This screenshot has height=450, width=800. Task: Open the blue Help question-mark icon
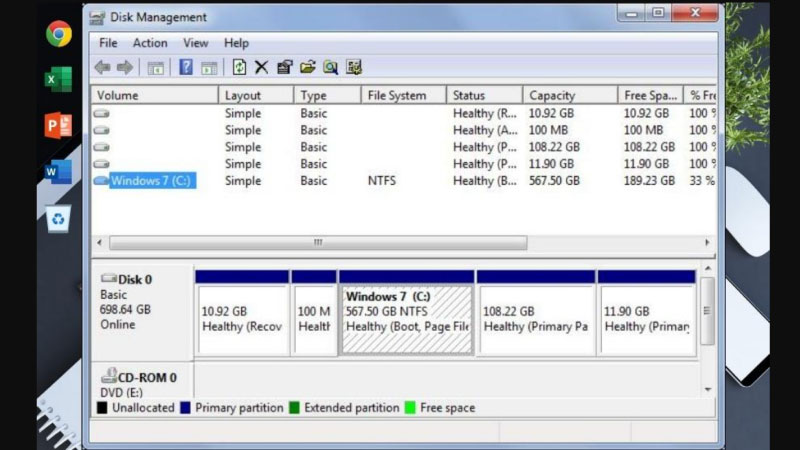186,67
